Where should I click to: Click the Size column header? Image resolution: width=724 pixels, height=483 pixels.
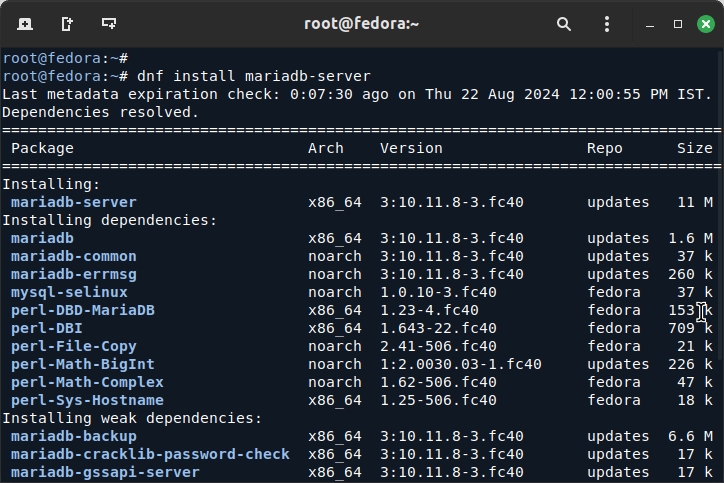click(695, 148)
